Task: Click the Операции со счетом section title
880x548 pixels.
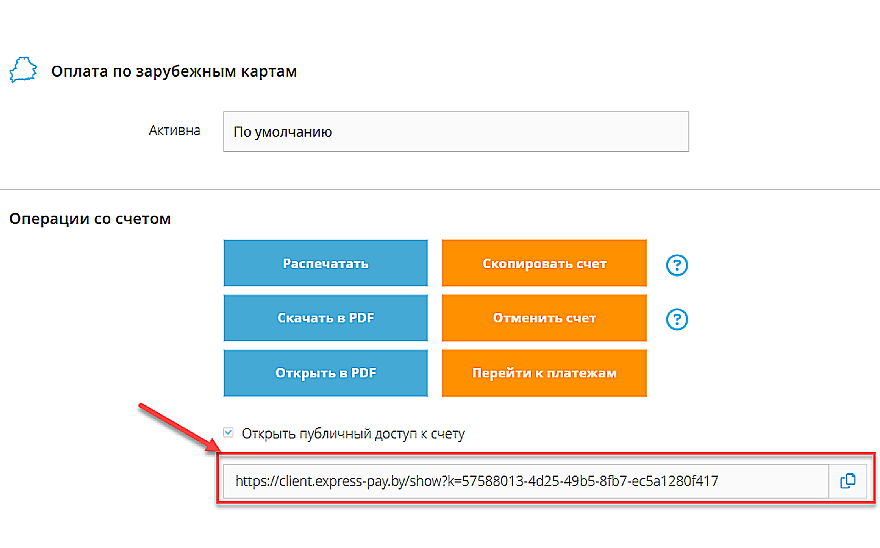Action: (90, 218)
